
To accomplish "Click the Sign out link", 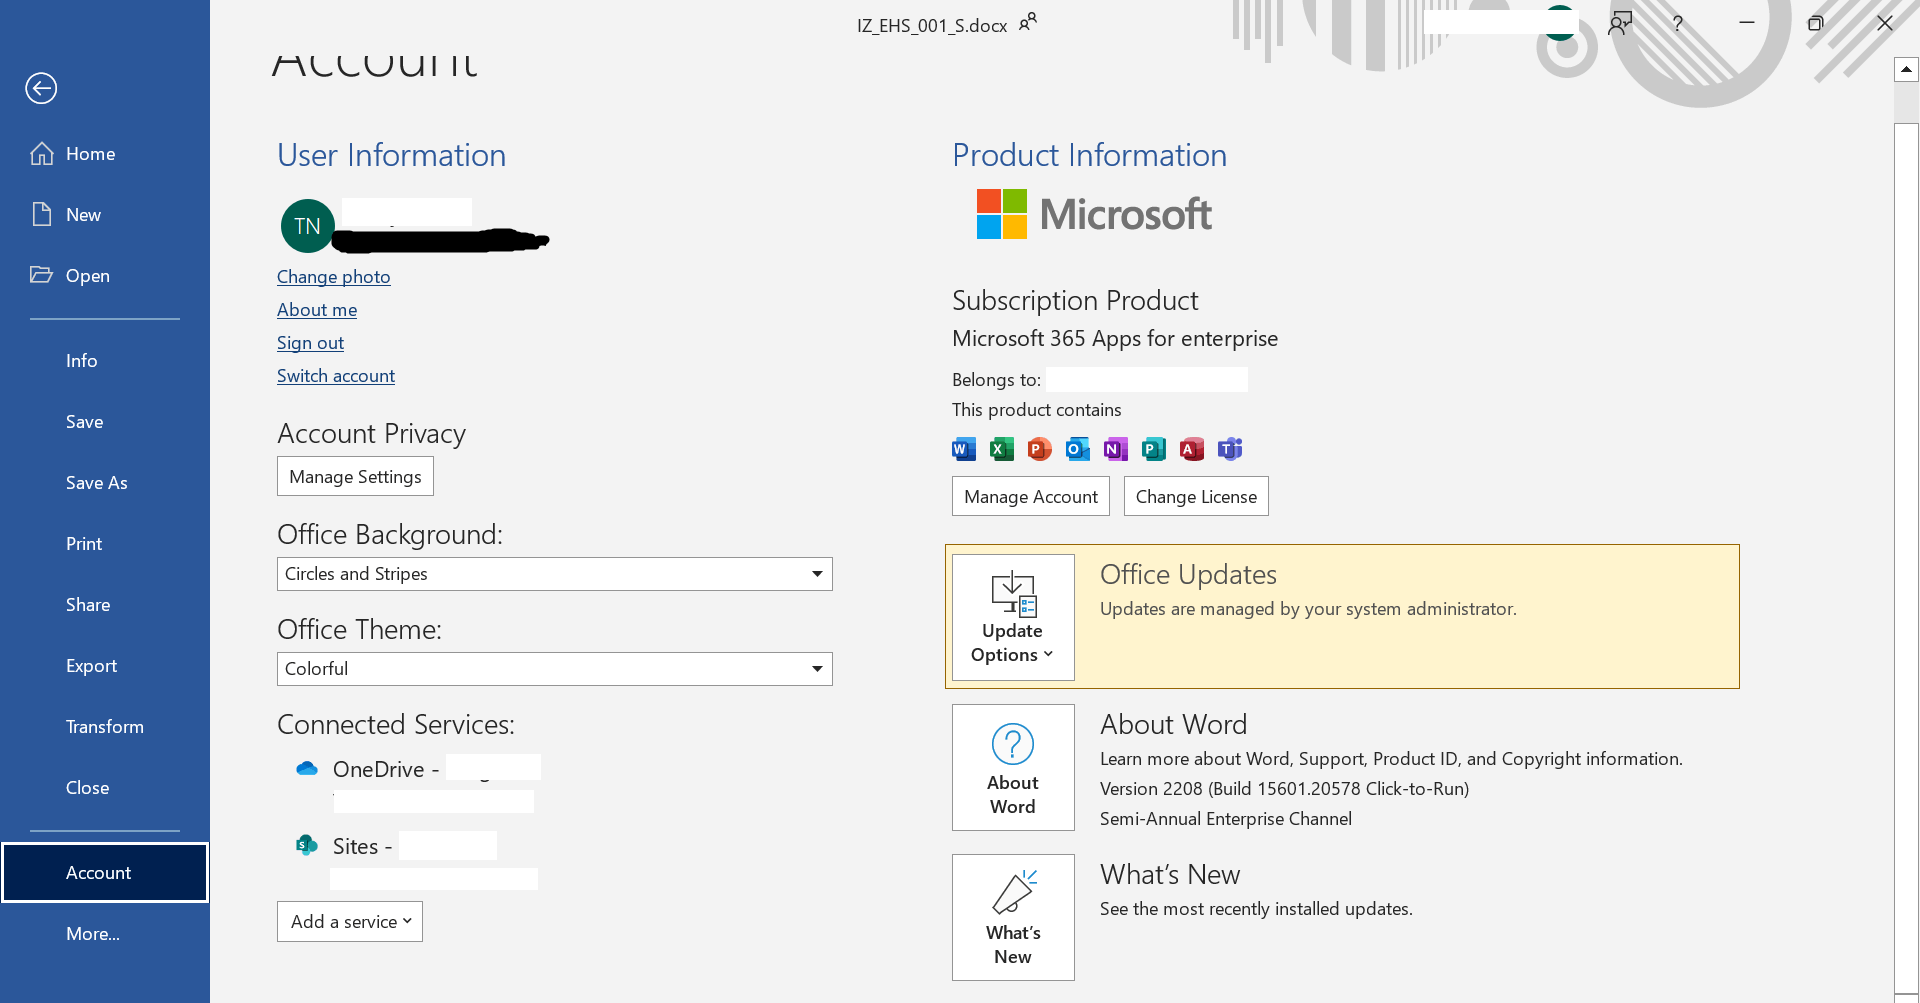I will tap(310, 343).
